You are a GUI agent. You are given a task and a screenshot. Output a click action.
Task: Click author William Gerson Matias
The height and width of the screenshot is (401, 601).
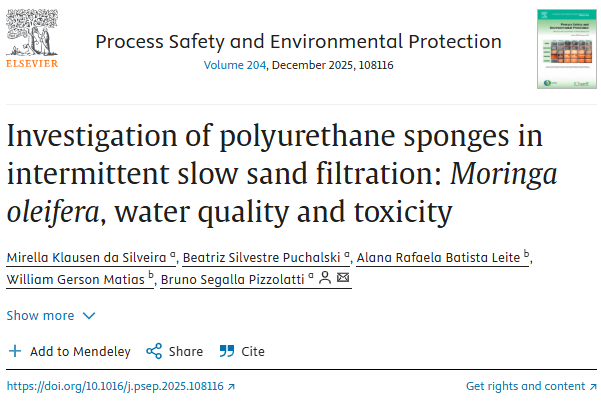(75, 278)
